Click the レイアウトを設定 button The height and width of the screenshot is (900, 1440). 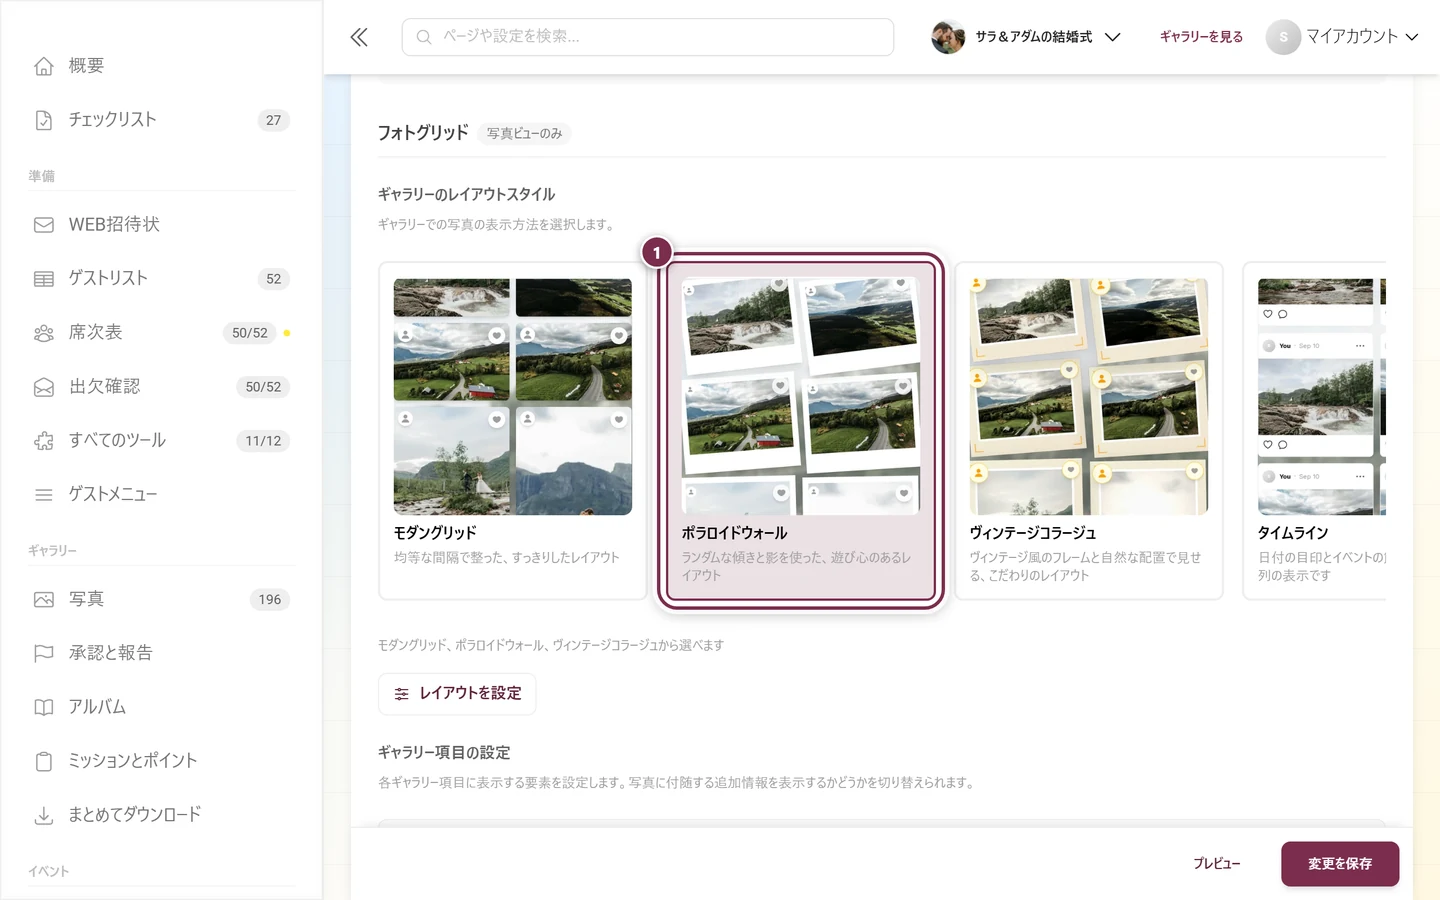457,694
